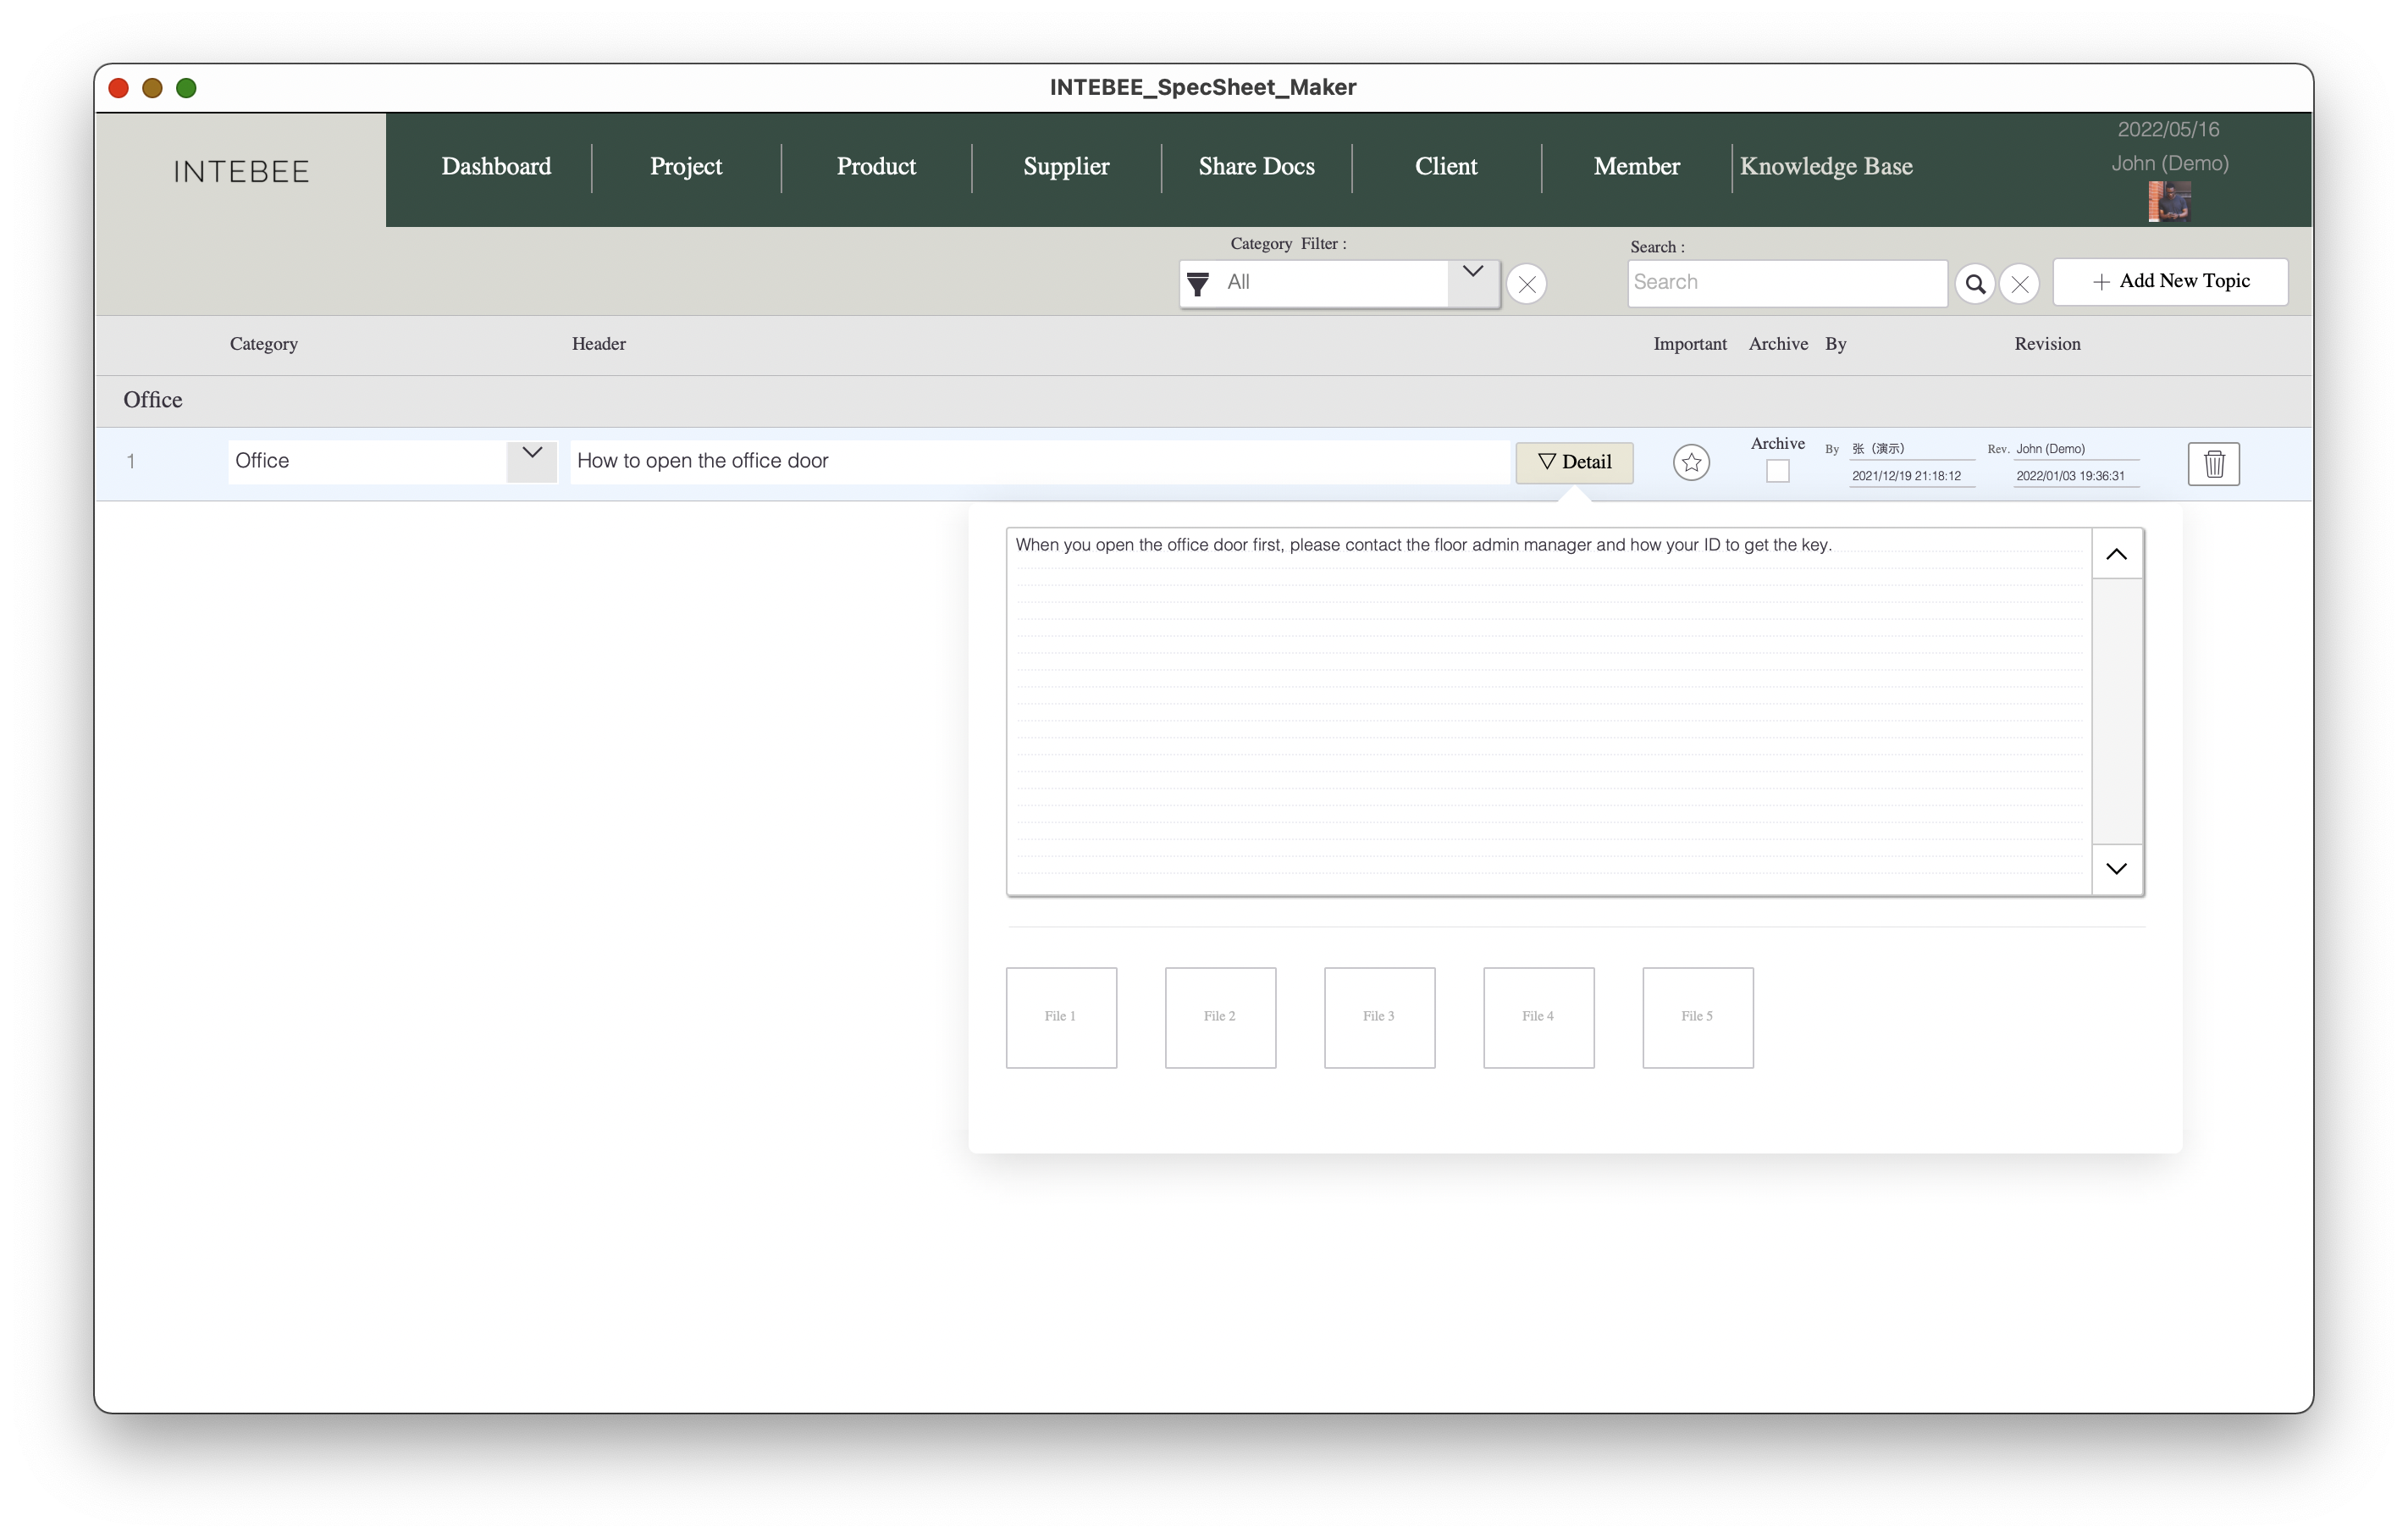This screenshot has width=2408, height=1538.
Task: Click John (Demo) profile avatar
Action: (x=2169, y=201)
